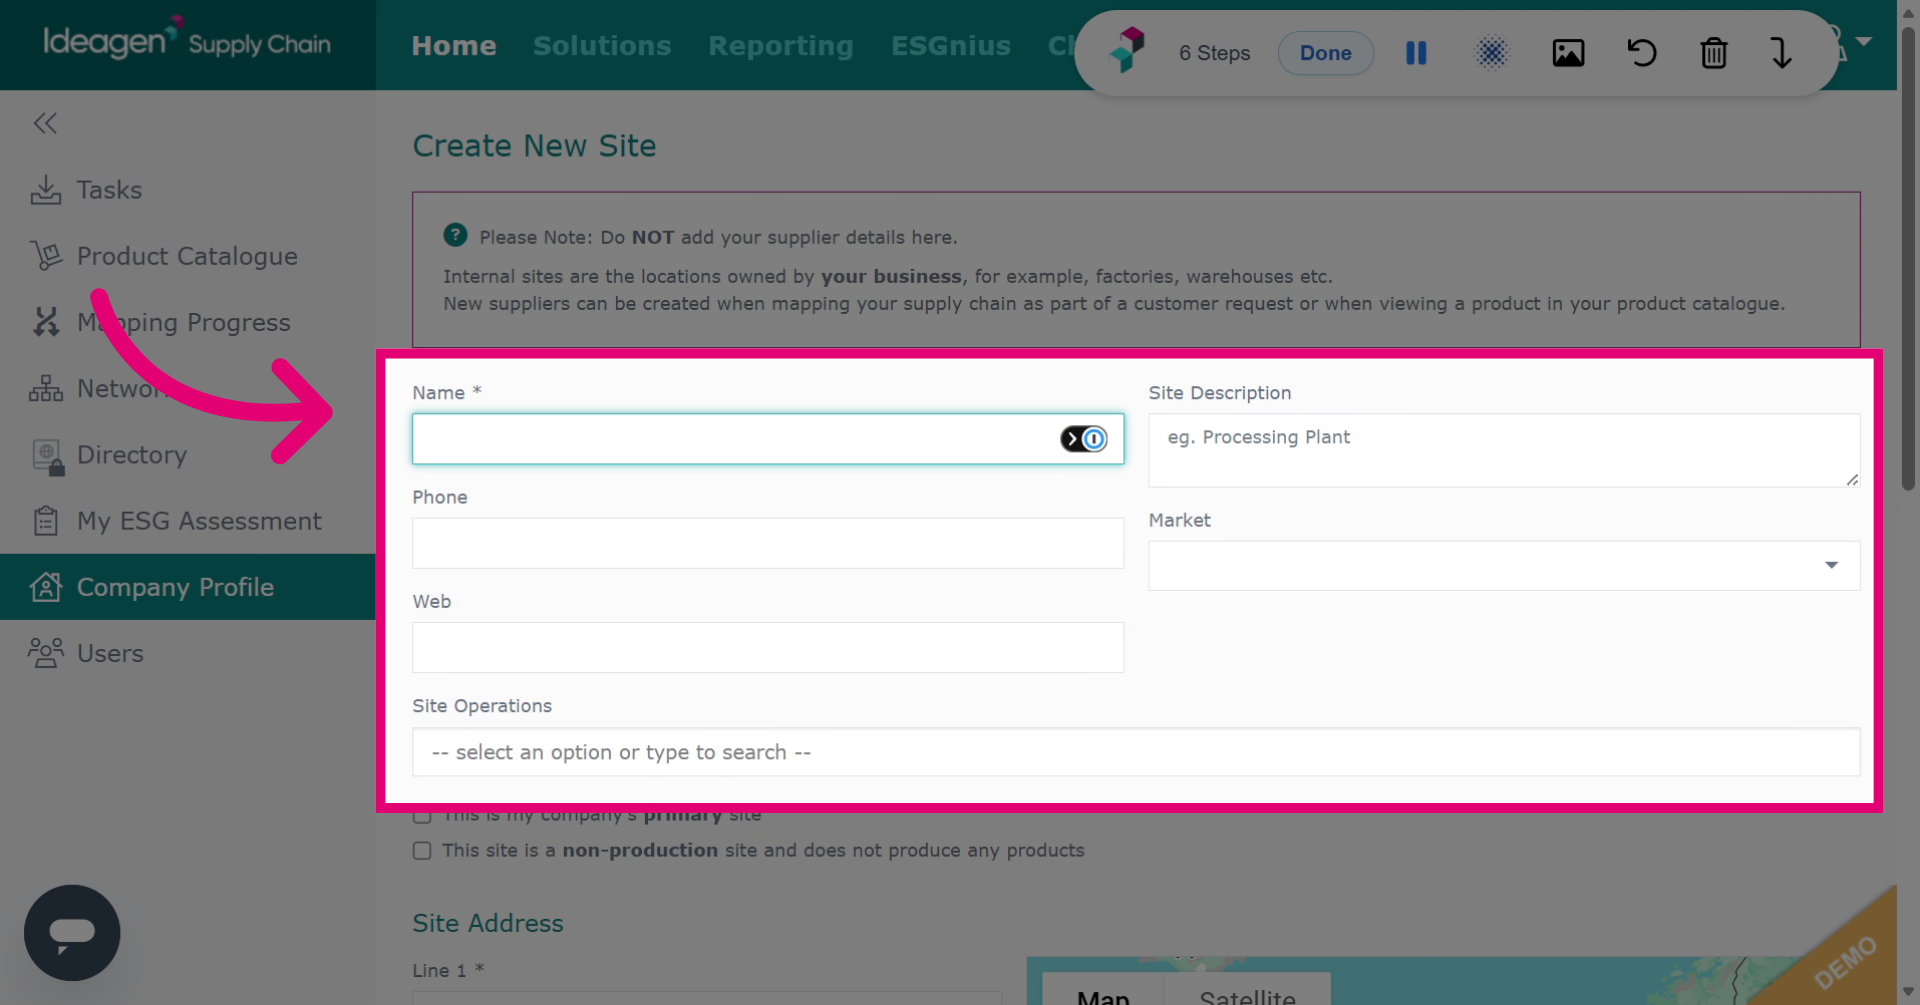
Task: Click the undo arrow icon in recorder toolbar
Action: coord(1641,53)
